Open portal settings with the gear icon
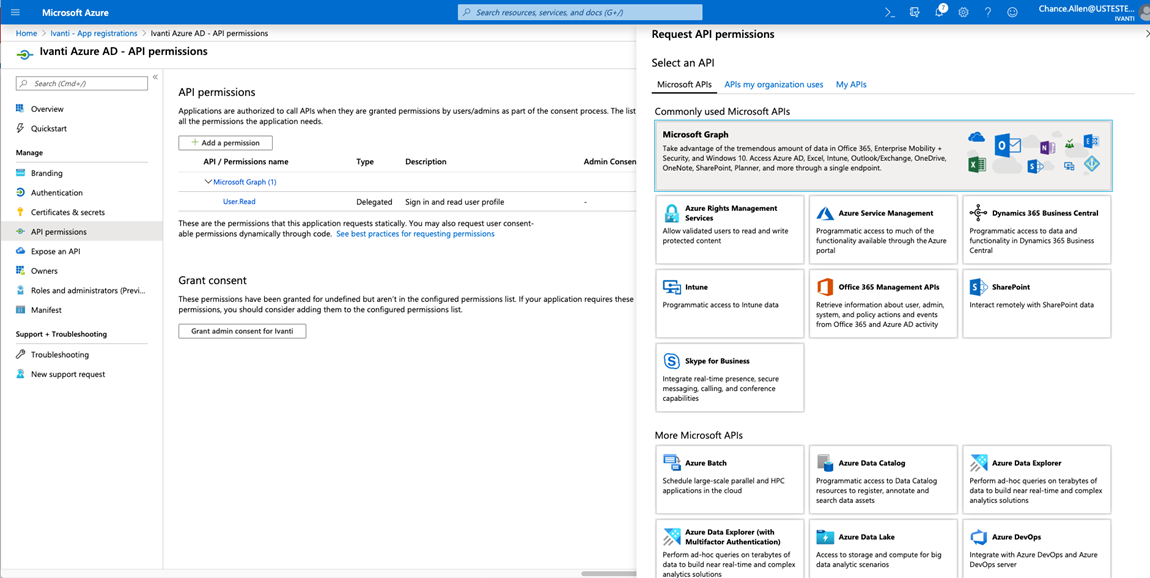This screenshot has height=578, width=1150. tap(962, 13)
